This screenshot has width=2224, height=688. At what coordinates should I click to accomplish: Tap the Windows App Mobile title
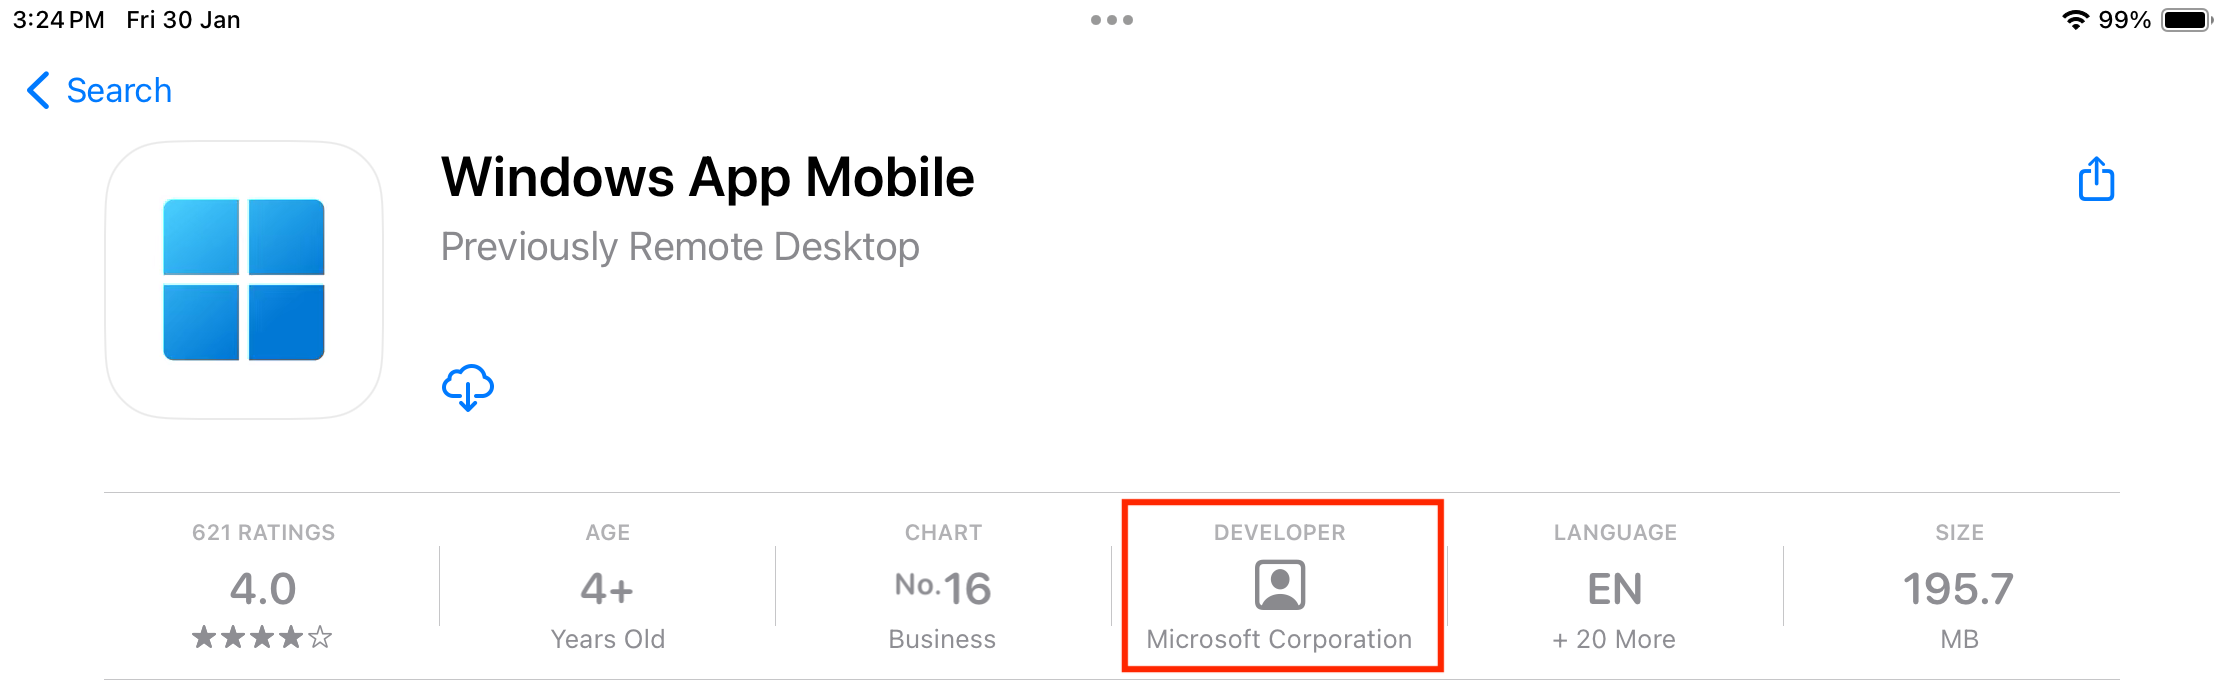point(707,178)
